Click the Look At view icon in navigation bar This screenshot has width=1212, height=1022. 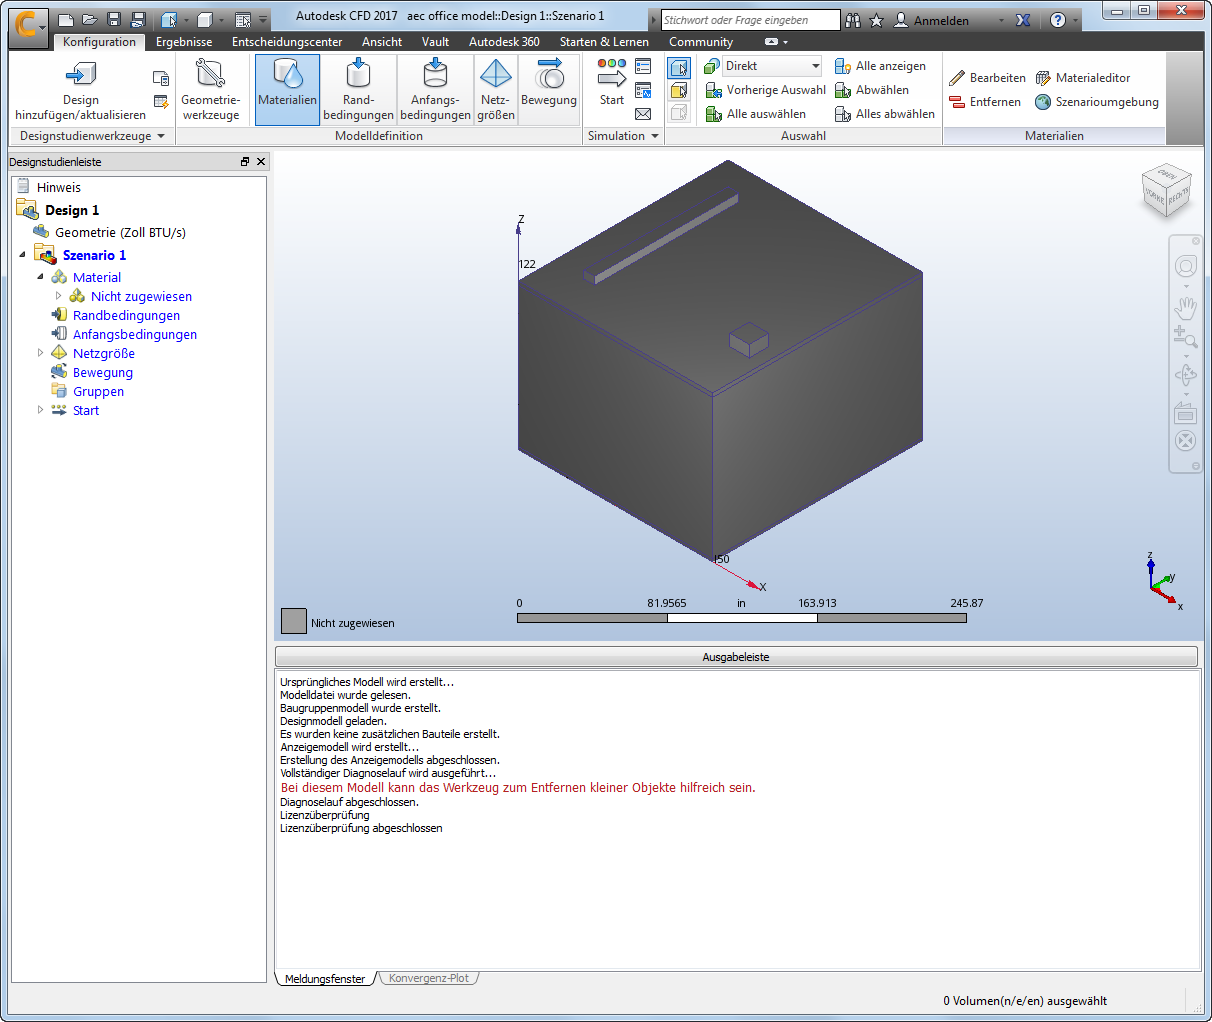[1186, 413]
